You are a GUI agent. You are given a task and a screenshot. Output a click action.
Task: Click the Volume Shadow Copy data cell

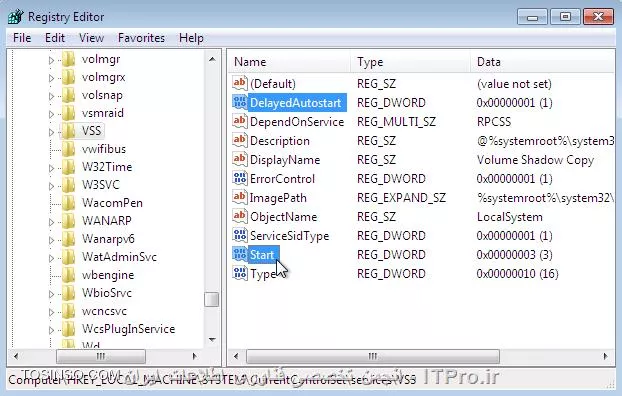[x=535, y=160]
